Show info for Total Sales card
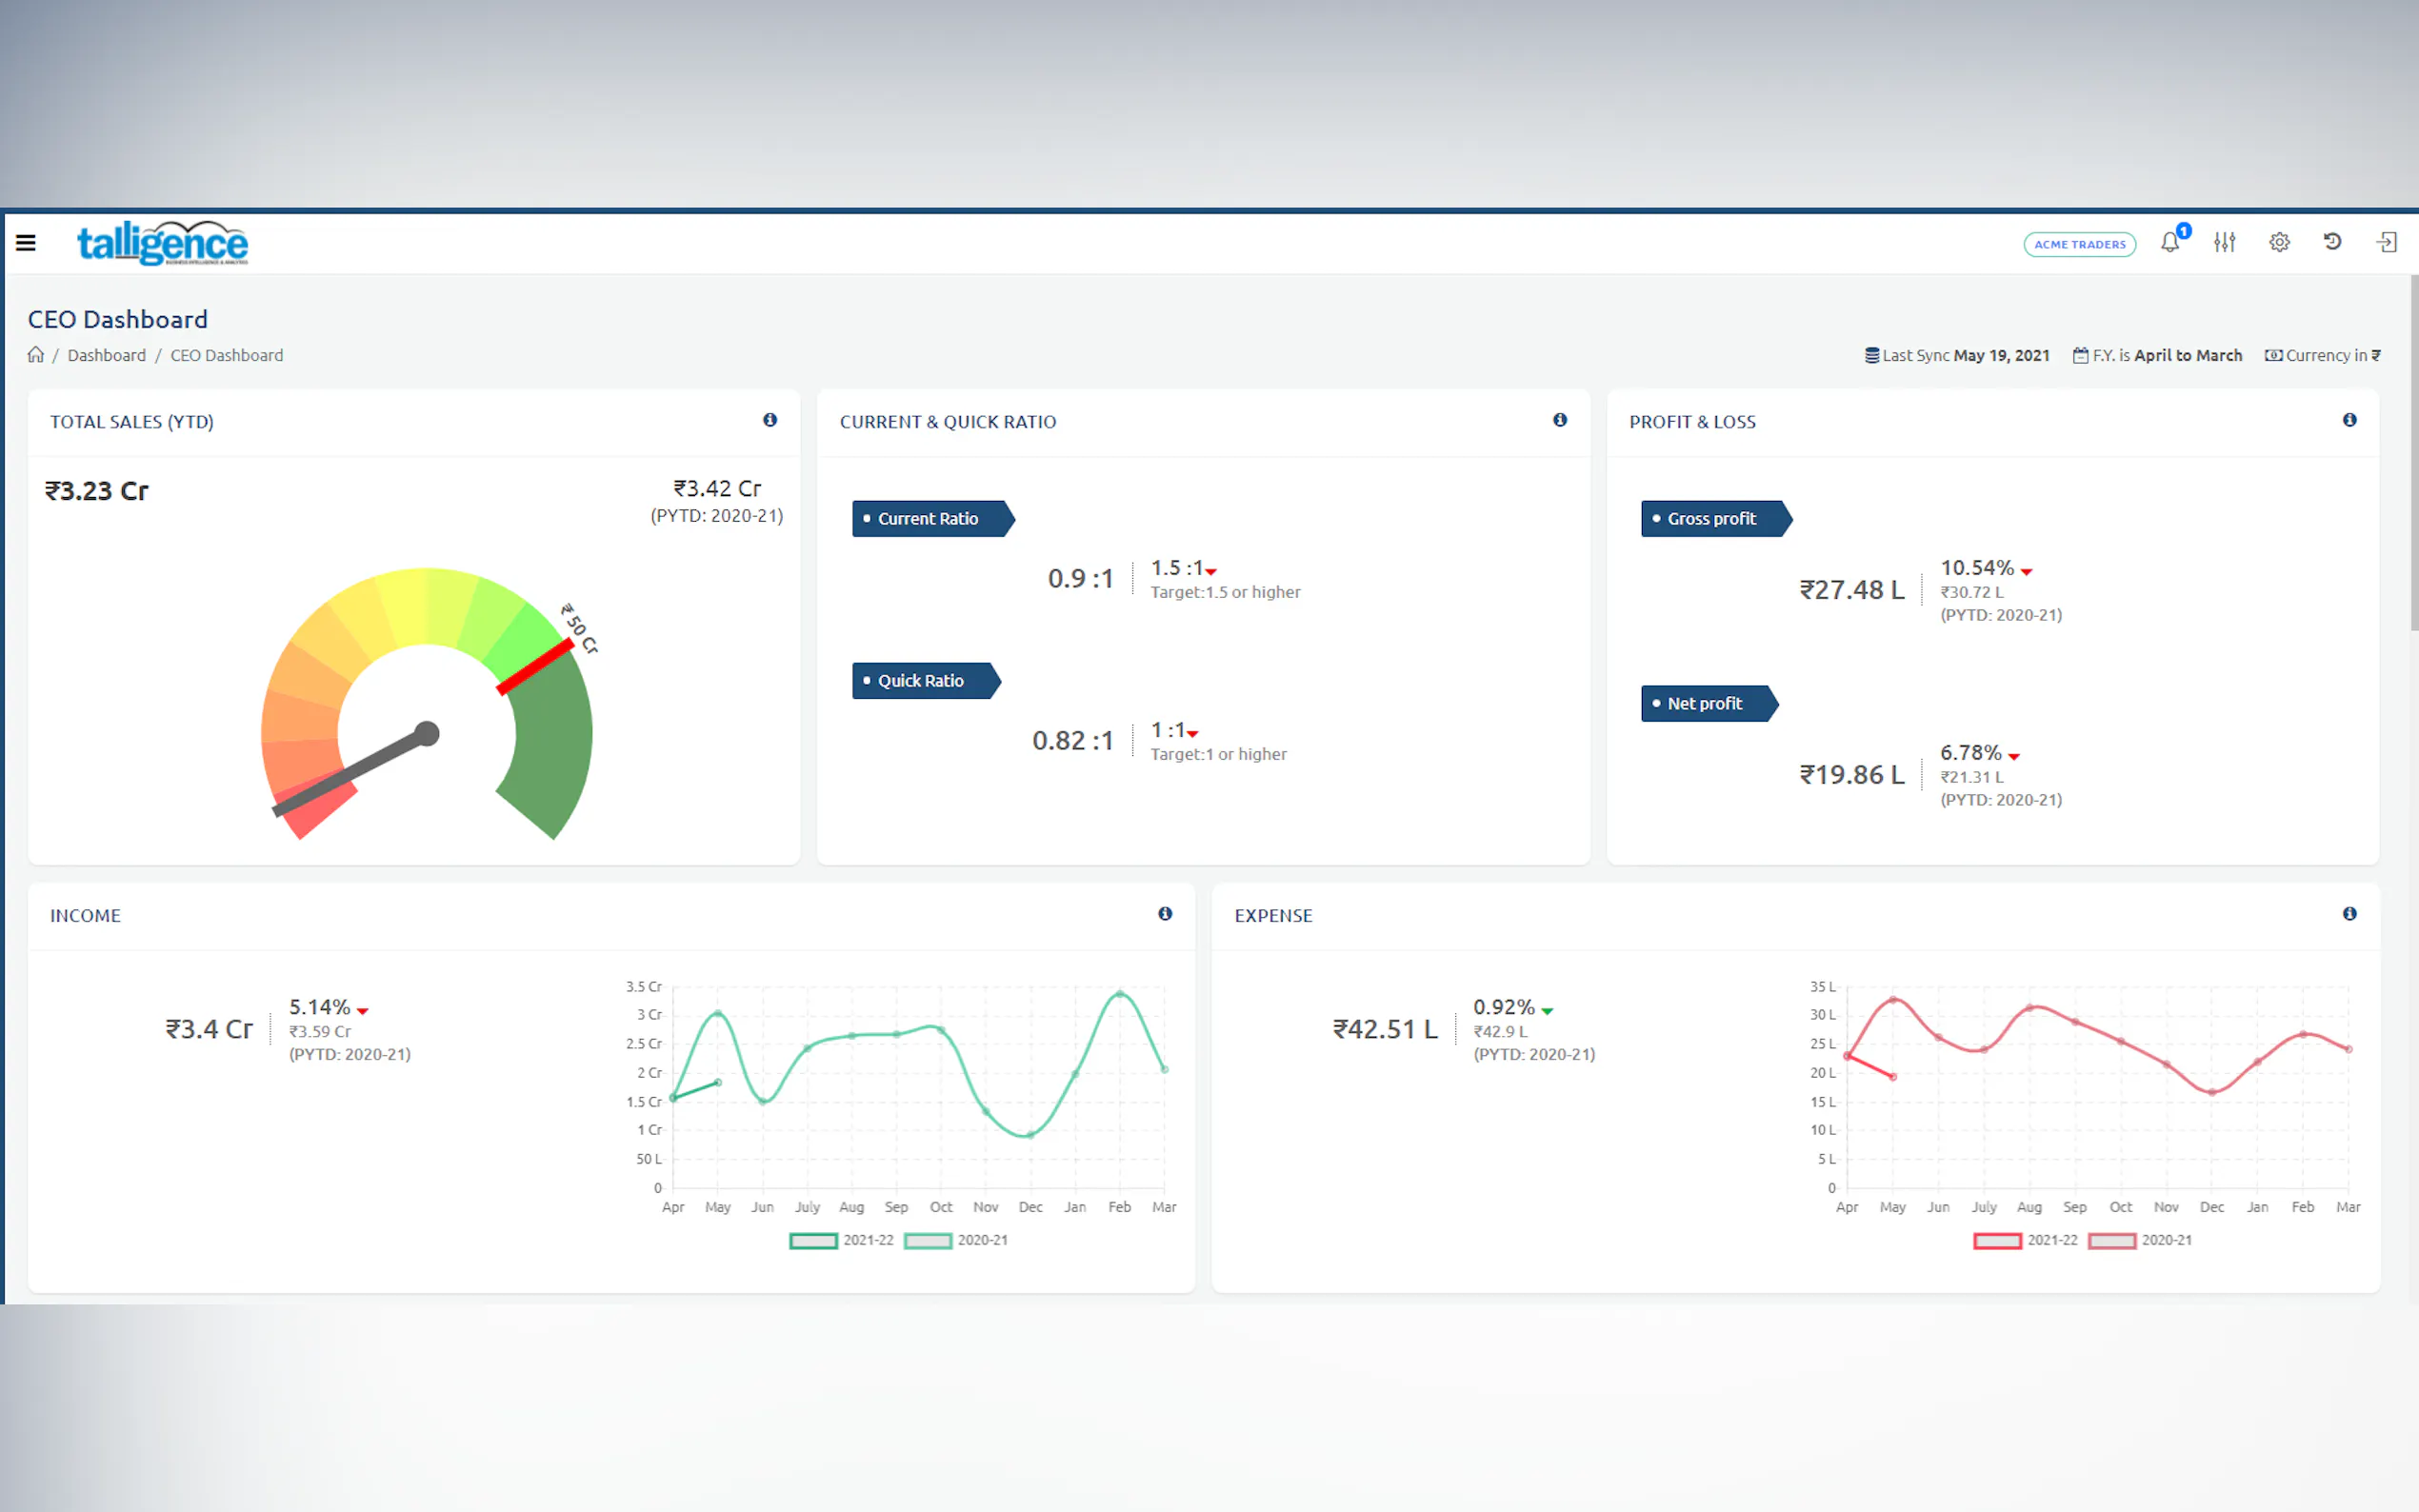This screenshot has width=2419, height=1512. (770, 420)
